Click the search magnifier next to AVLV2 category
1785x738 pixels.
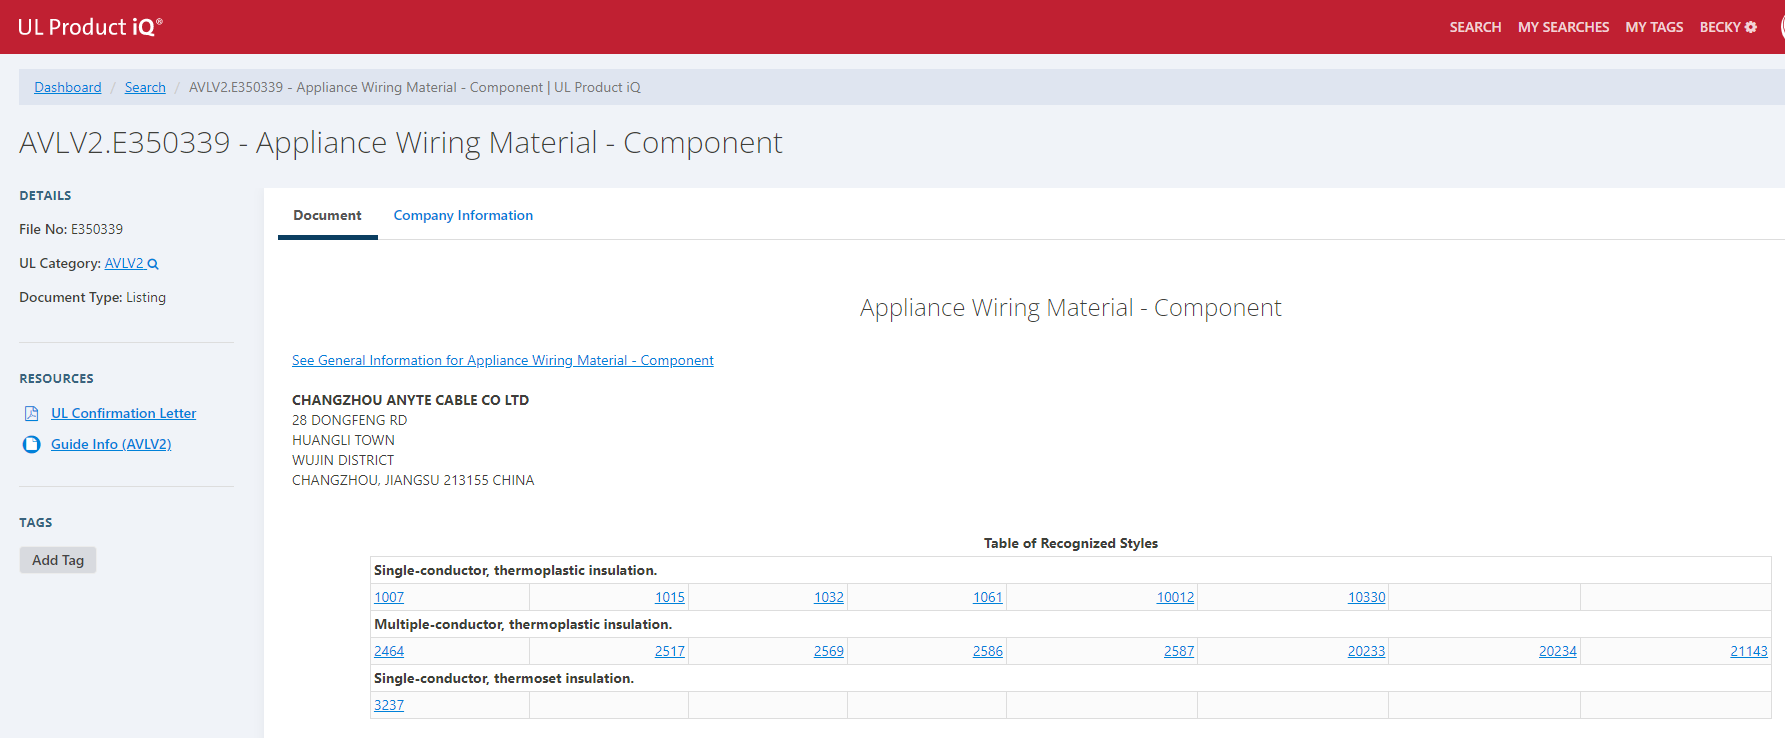coord(153,264)
